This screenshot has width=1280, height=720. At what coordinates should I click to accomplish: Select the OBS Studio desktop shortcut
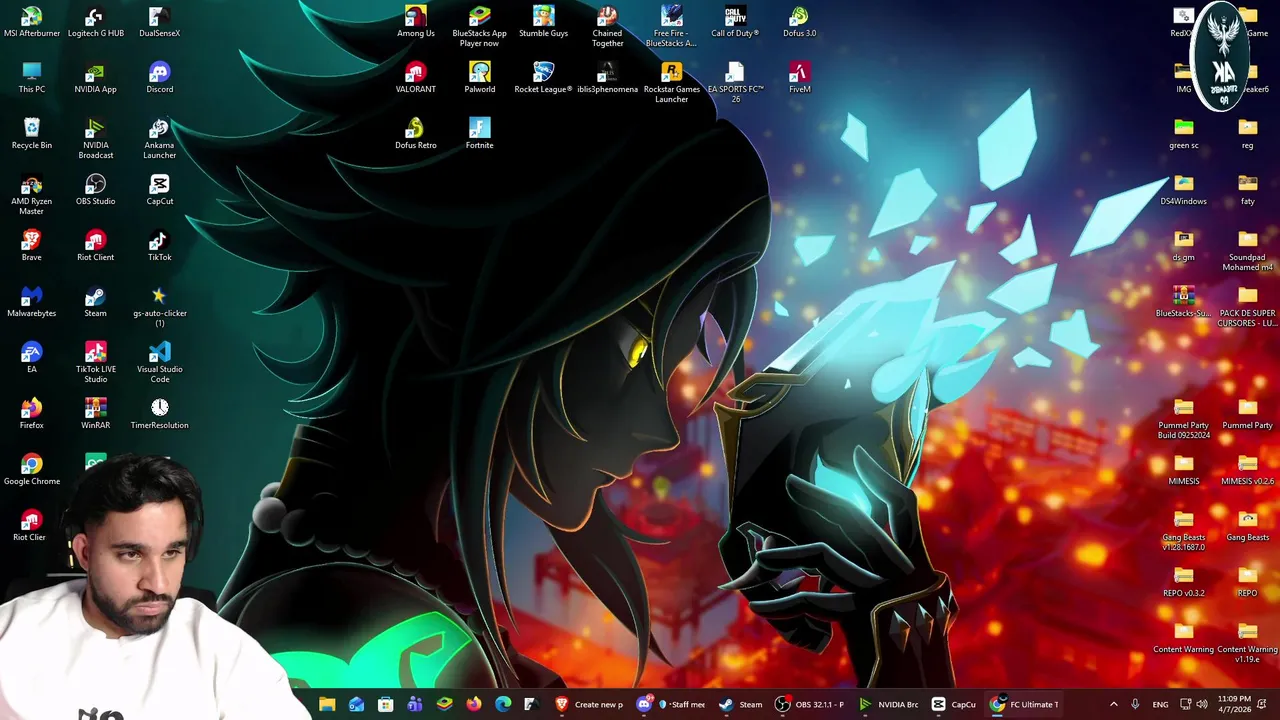click(x=96, y=190)
